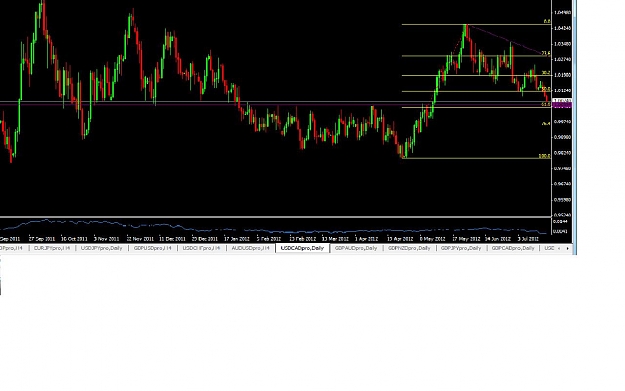This screenshot has width=625, height=391.
Task: Click the 0.96740 price axis label
Action: tap(562, 184)
